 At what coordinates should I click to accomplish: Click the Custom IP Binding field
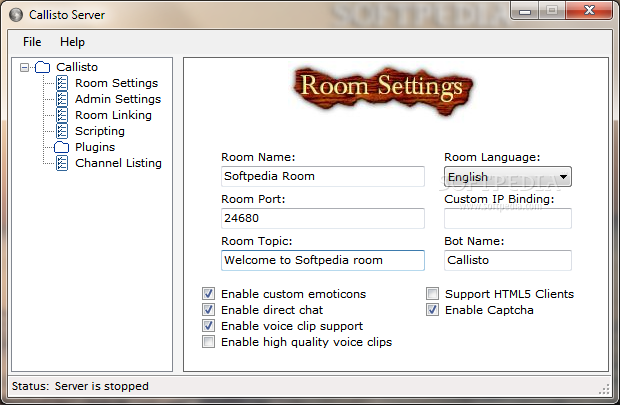click(508, 218)
